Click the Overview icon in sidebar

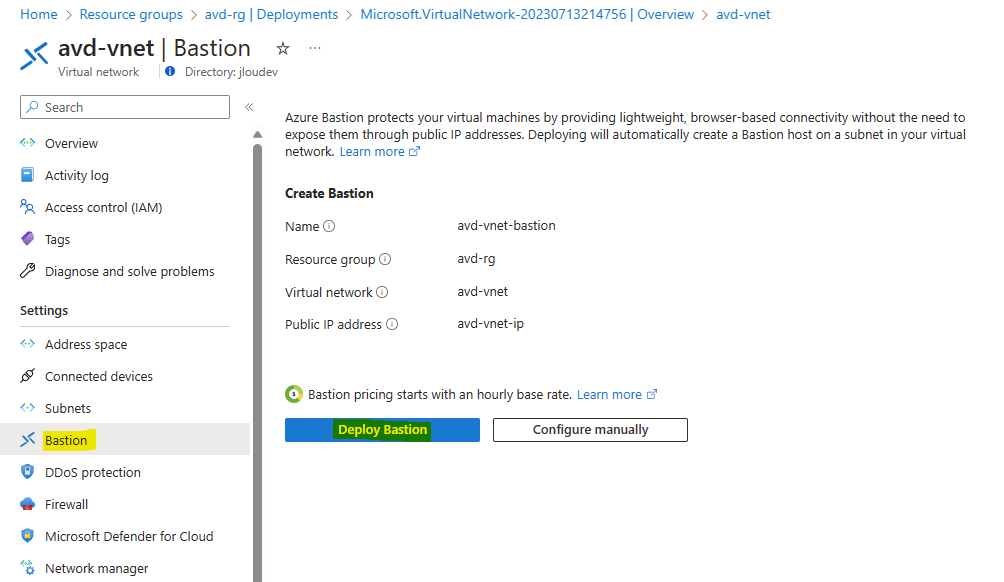(28, 143)
